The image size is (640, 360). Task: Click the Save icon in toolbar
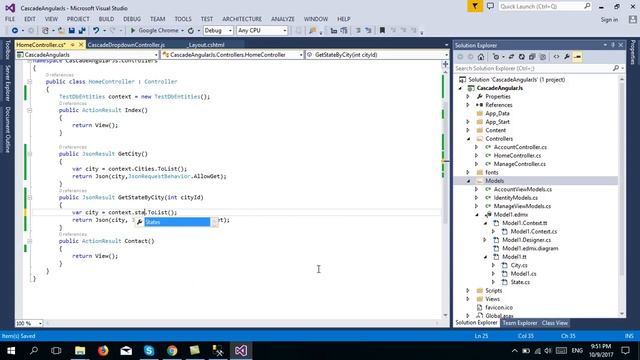pos(72,31)
